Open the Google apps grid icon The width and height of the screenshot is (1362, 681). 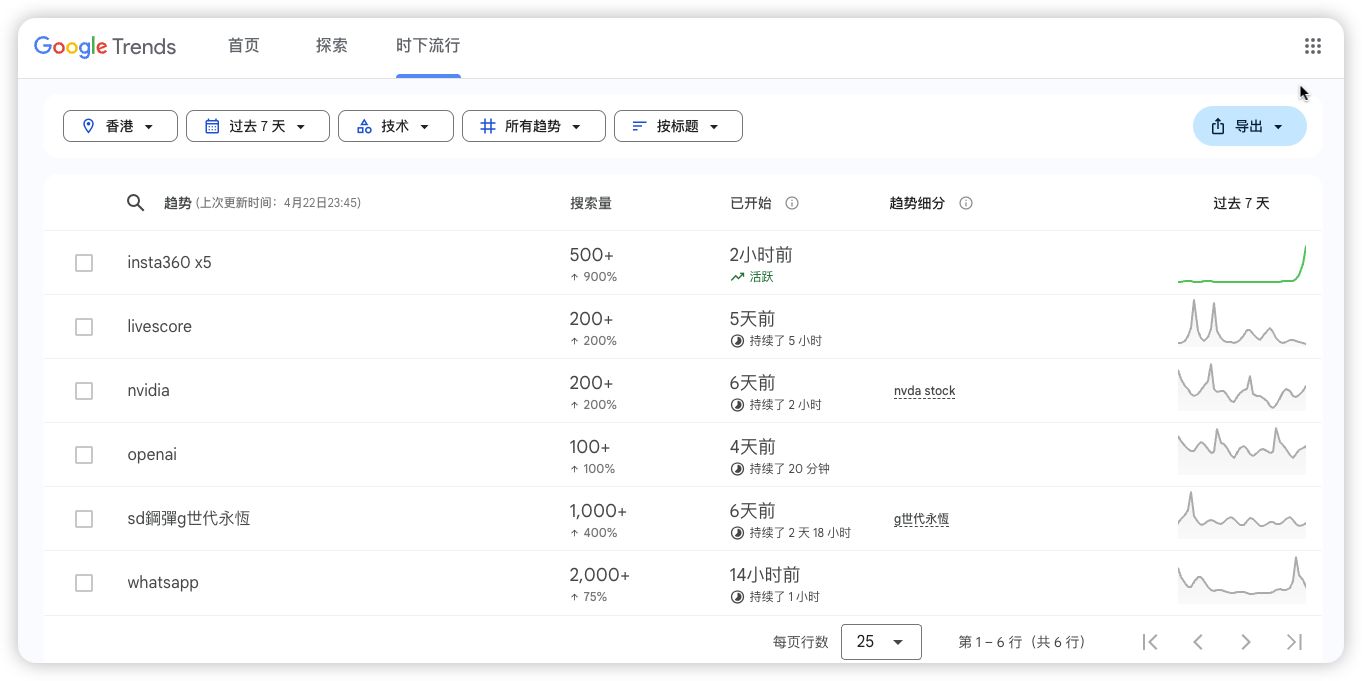pos(1313,46)
